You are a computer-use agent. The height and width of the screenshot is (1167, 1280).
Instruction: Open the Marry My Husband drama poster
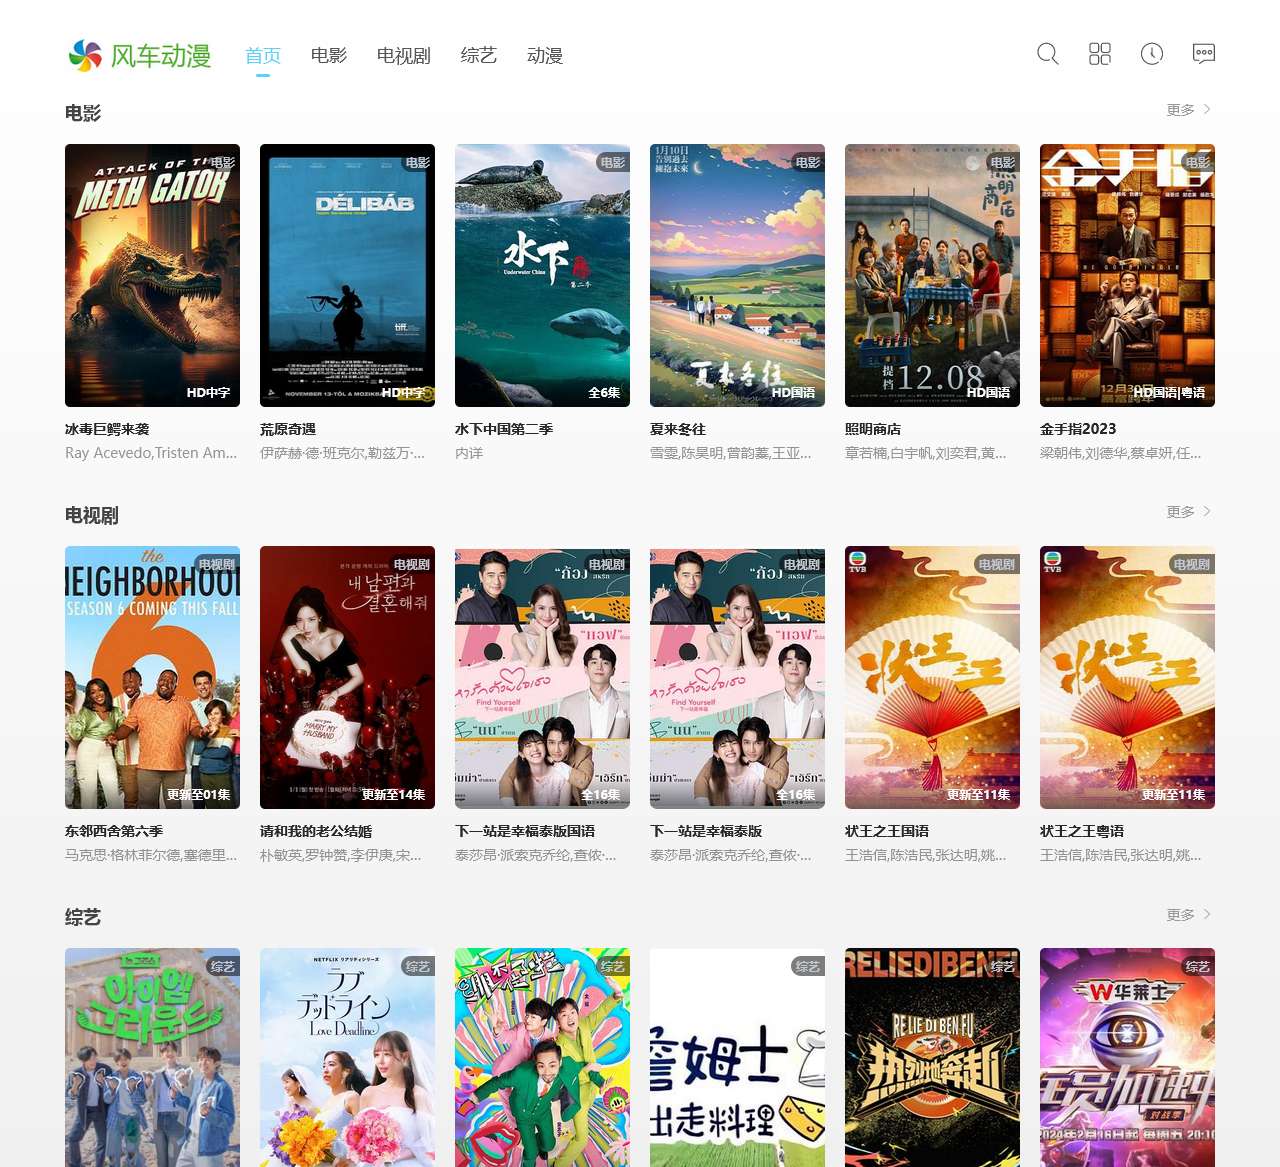pyautogui.click(x=347, y=677)
